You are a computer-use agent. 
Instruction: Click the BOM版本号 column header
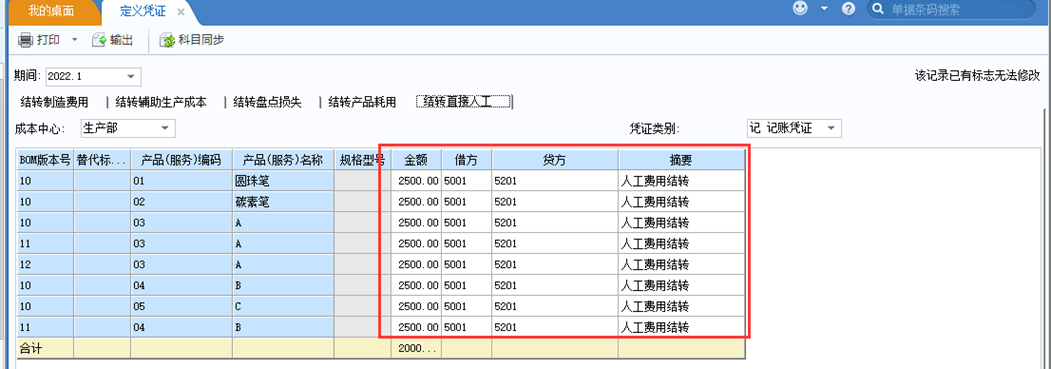pos(45,159)
